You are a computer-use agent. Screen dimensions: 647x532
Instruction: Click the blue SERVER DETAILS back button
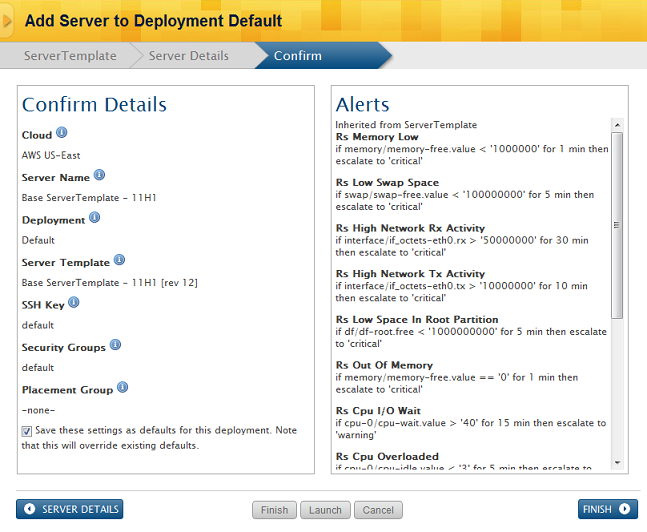coord(70,509)
